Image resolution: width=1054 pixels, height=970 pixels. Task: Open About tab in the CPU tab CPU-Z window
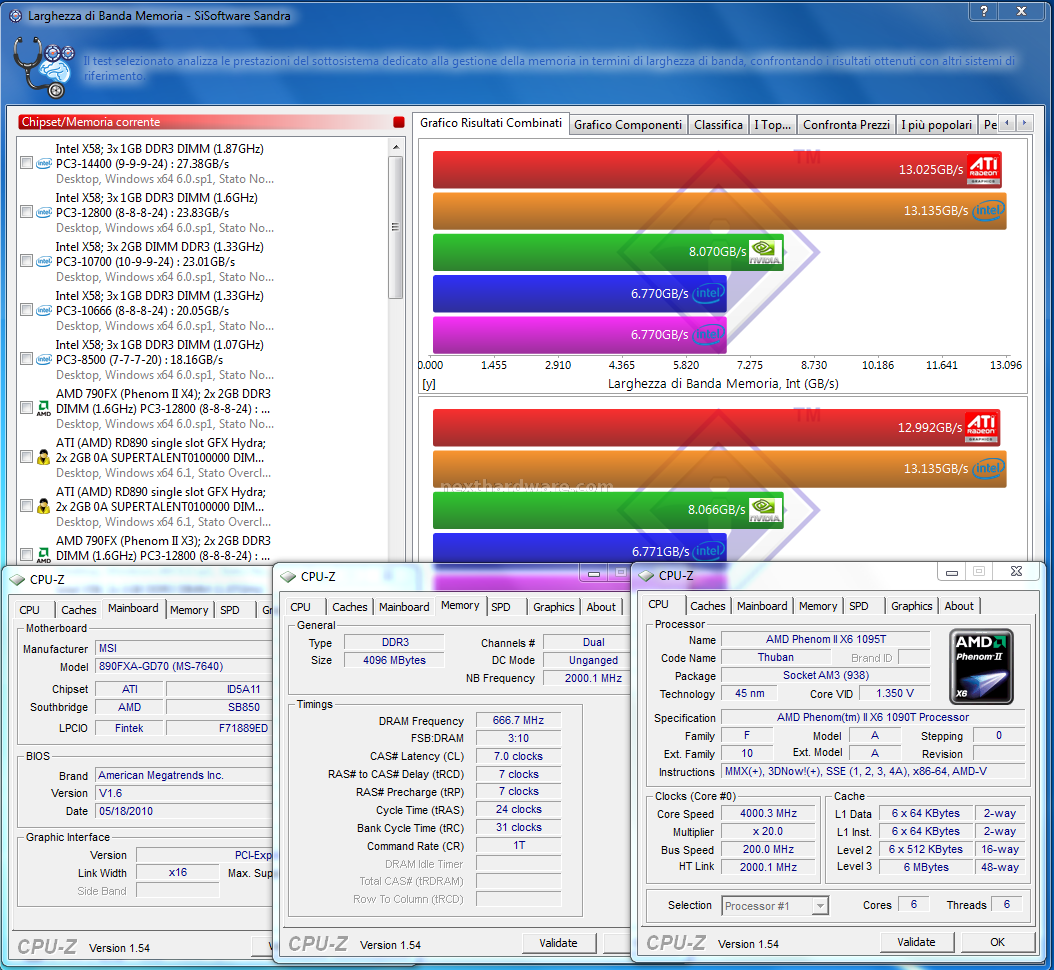tap(959, 606)
